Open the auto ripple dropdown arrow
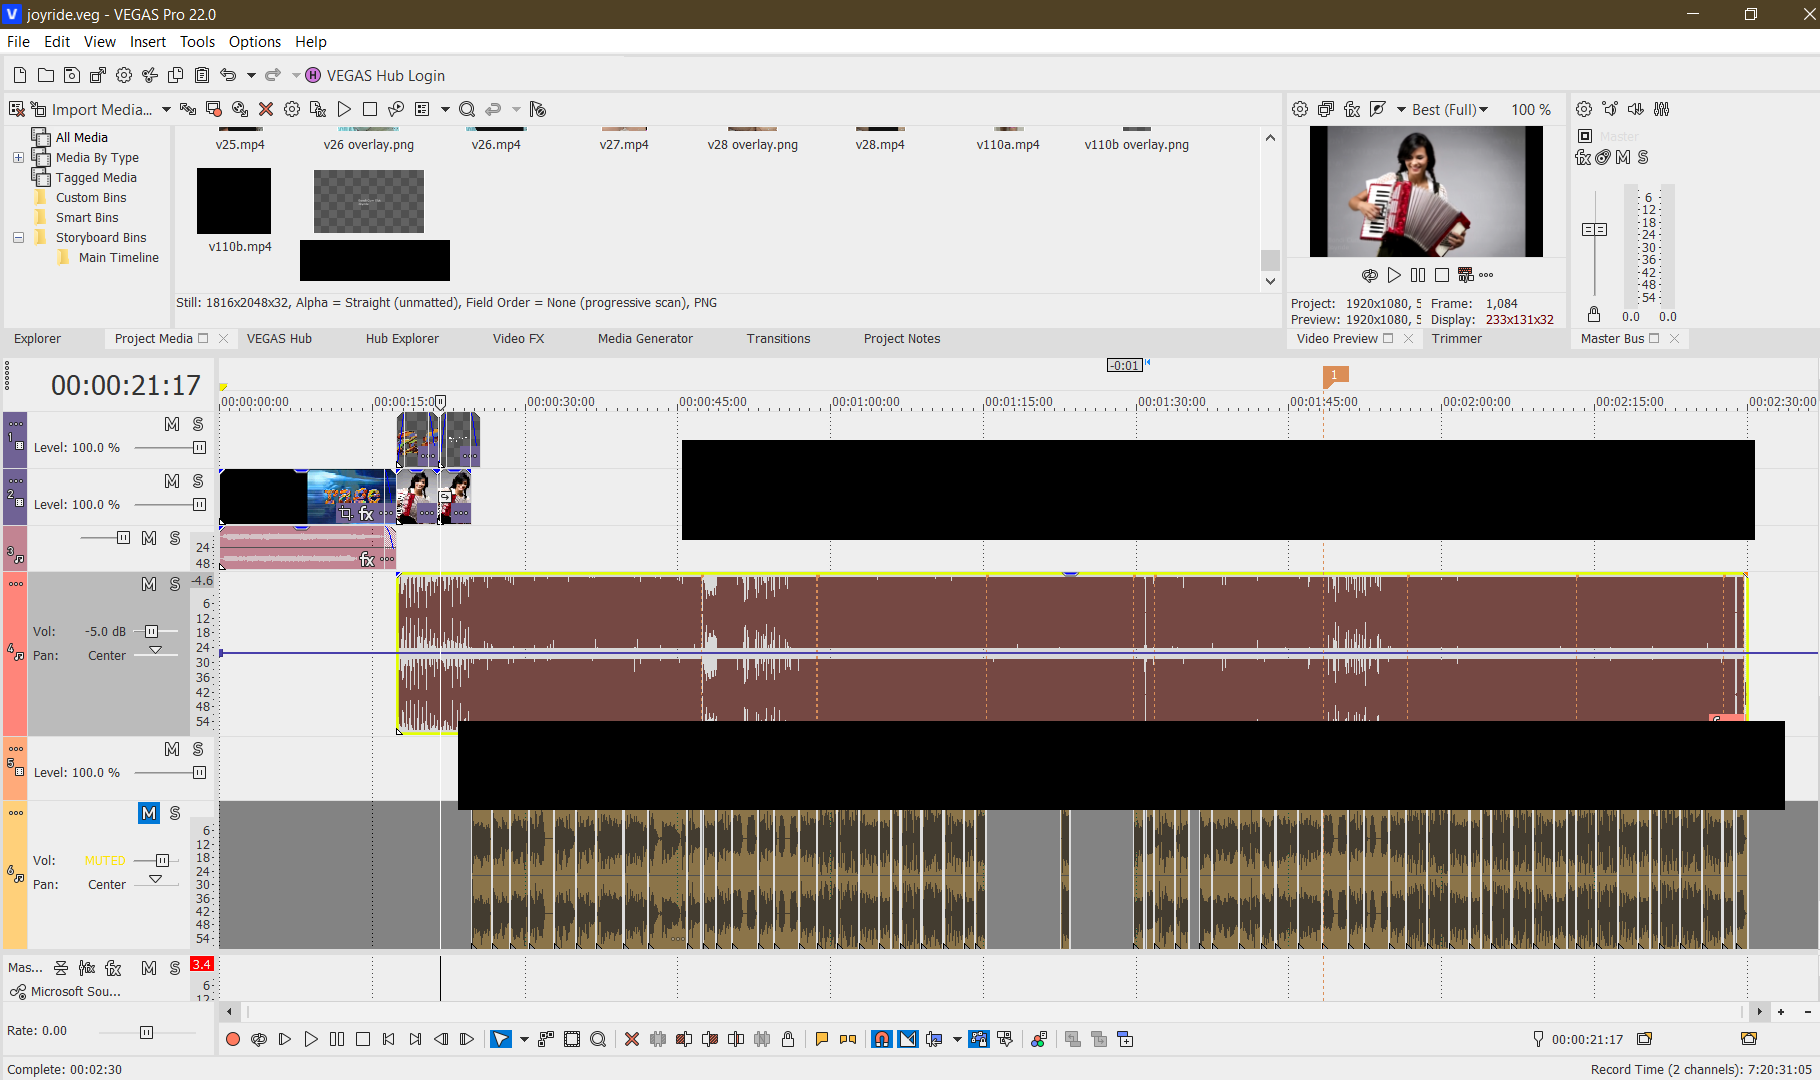Screen dimensions: 1820x1080 click(x=957, y=1039)
